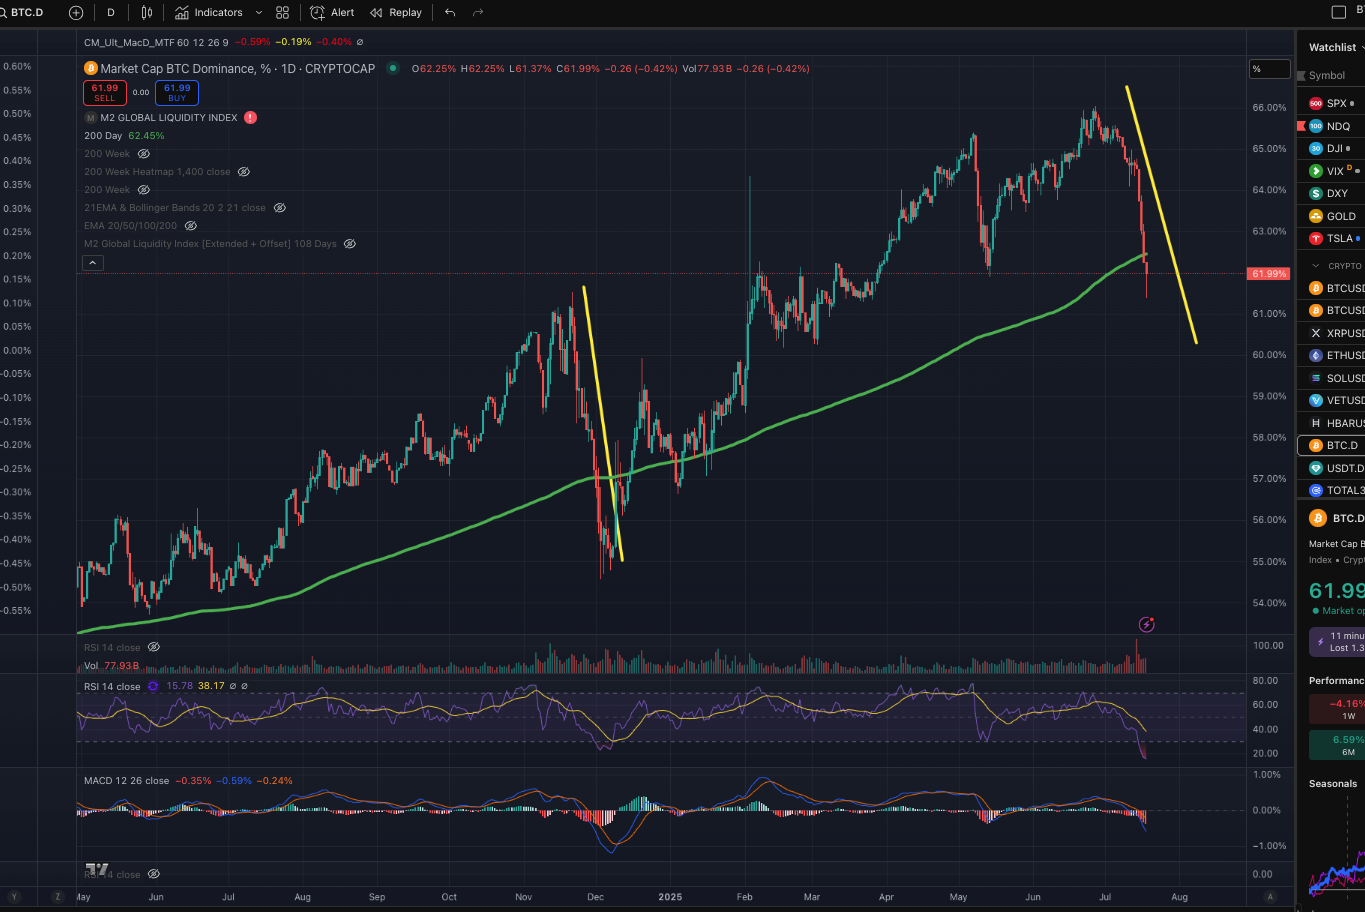Select the CM_Ult_MacD_MTF indicator legend
Viewport: 1365px width, 912px height.
(x=156, y=42)
